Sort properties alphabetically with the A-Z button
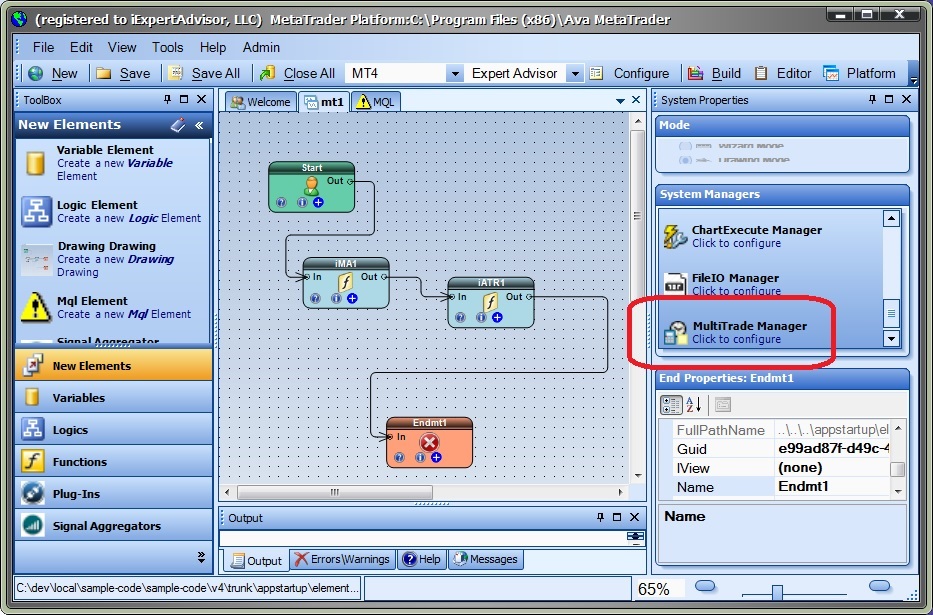The image size is (933, 615). click(694, 405)
